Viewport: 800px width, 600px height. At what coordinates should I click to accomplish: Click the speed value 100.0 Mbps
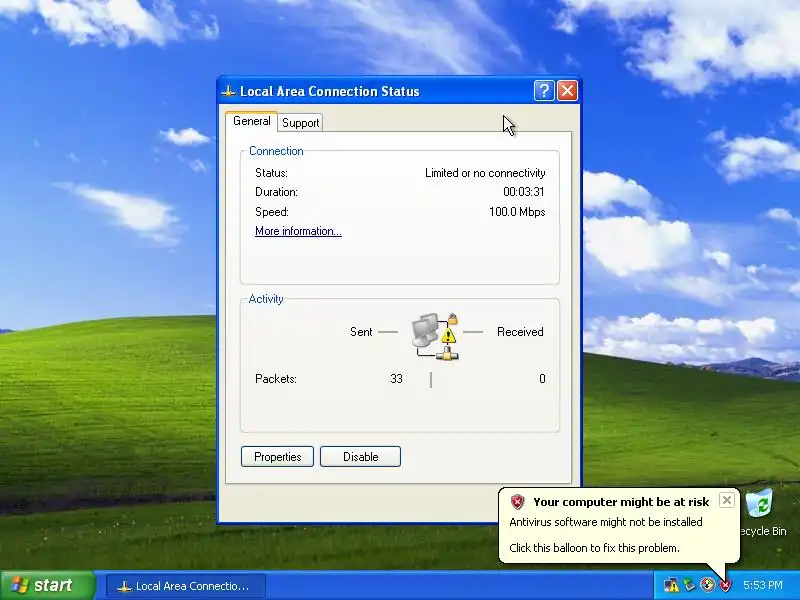coord(517,212)
